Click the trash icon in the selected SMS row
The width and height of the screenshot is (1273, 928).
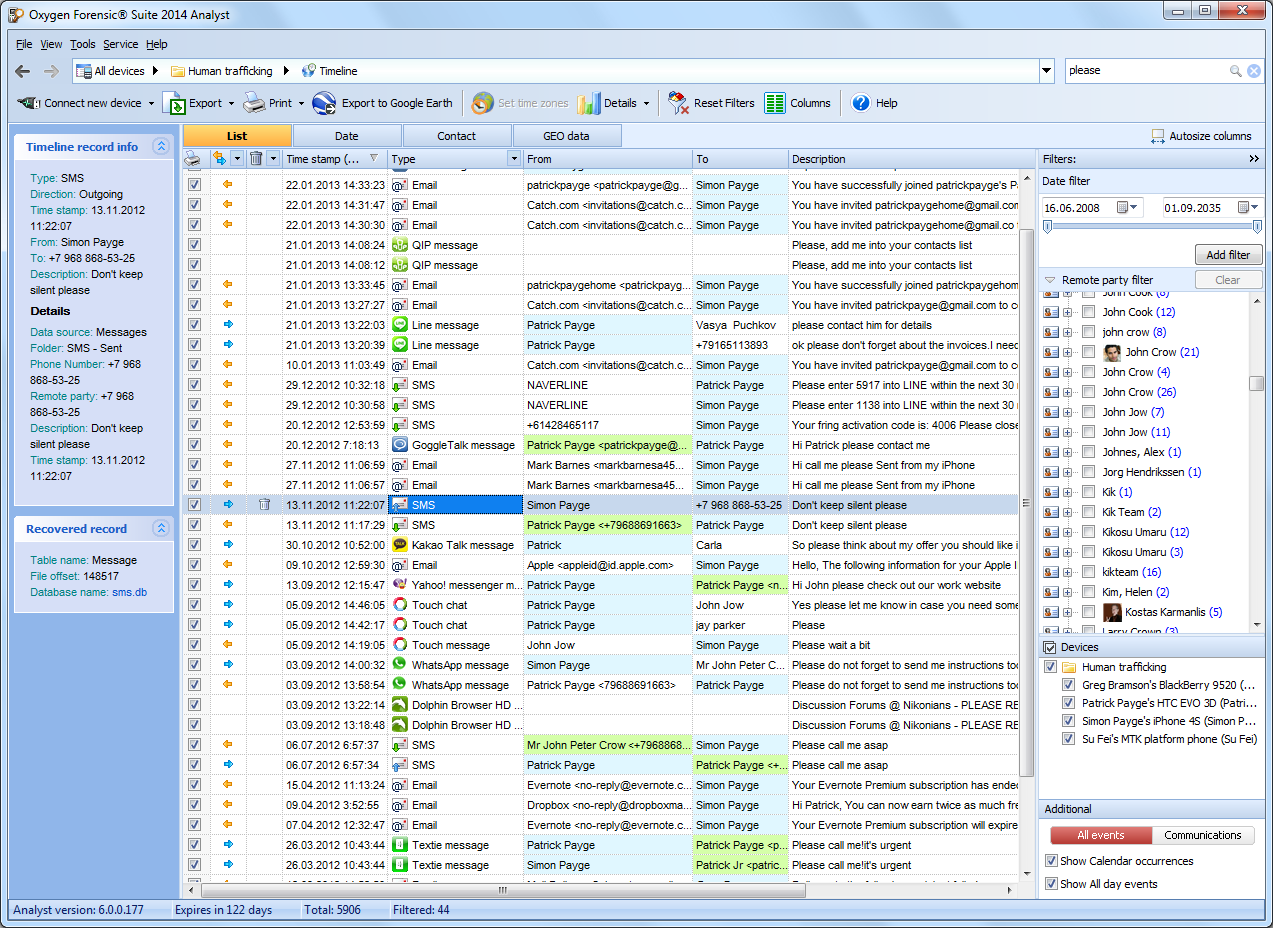(x=264, y=505)
